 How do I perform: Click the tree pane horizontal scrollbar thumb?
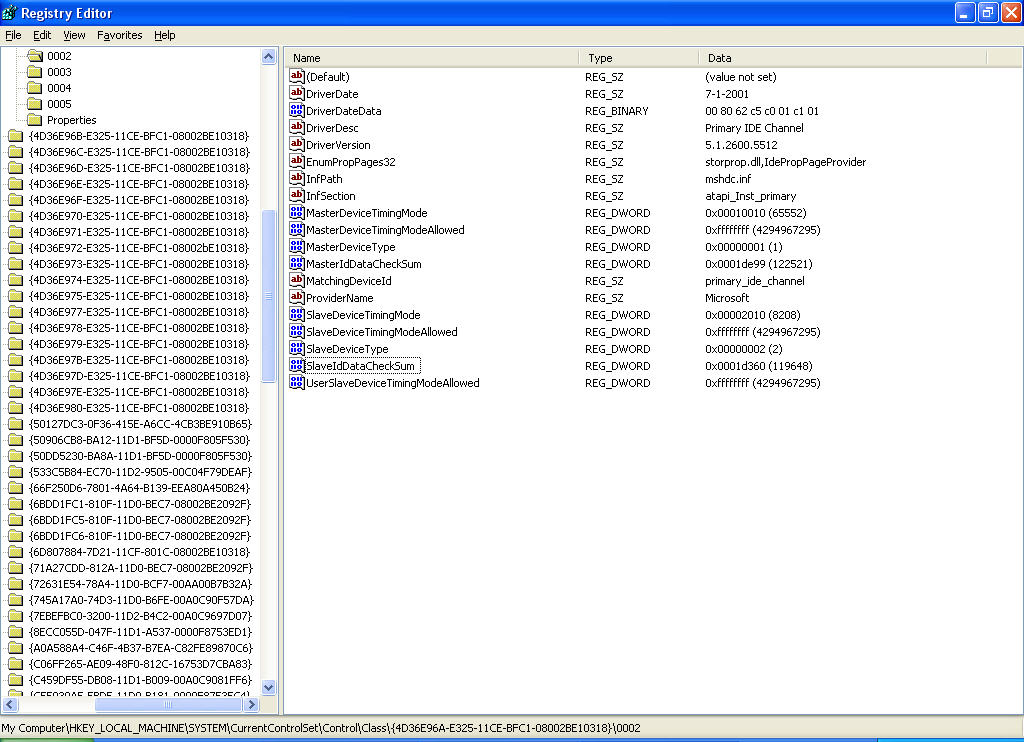coord(168,704)
